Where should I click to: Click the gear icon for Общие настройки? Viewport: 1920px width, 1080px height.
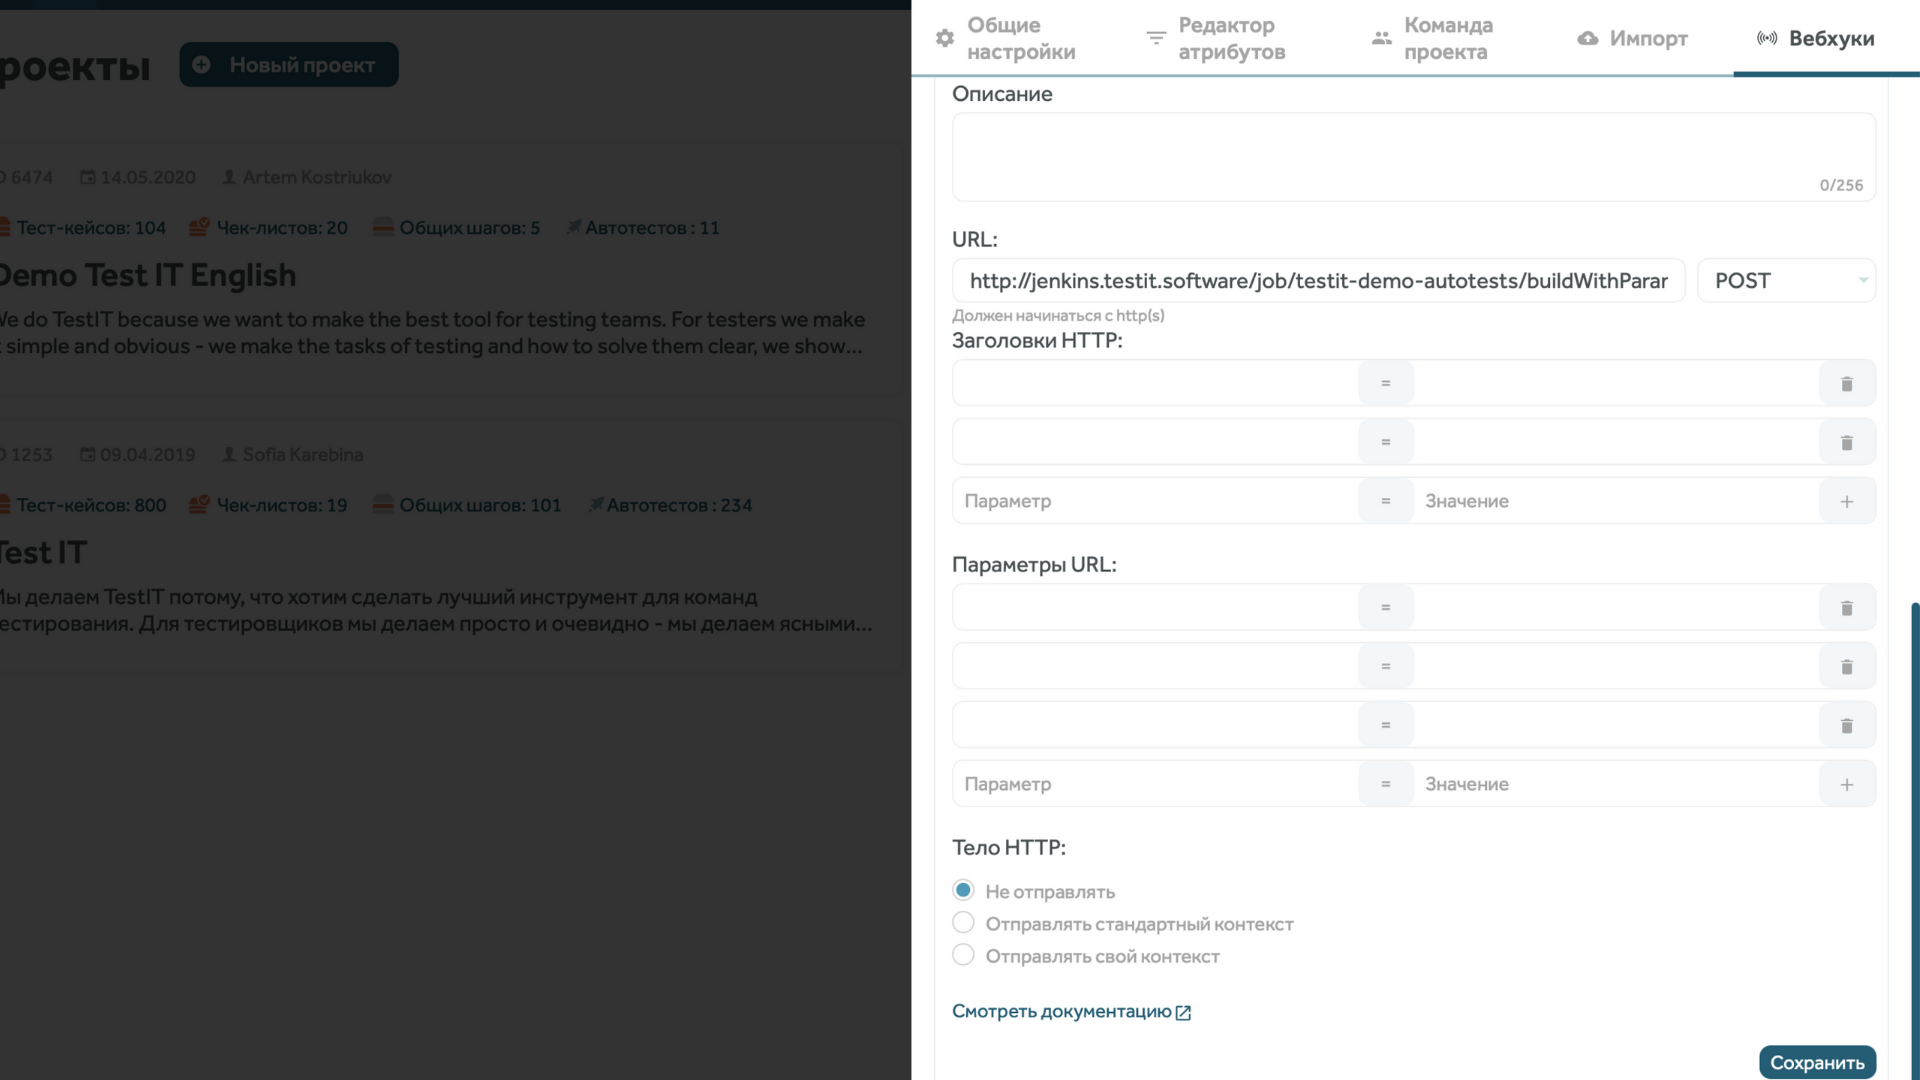coord(944,38)
